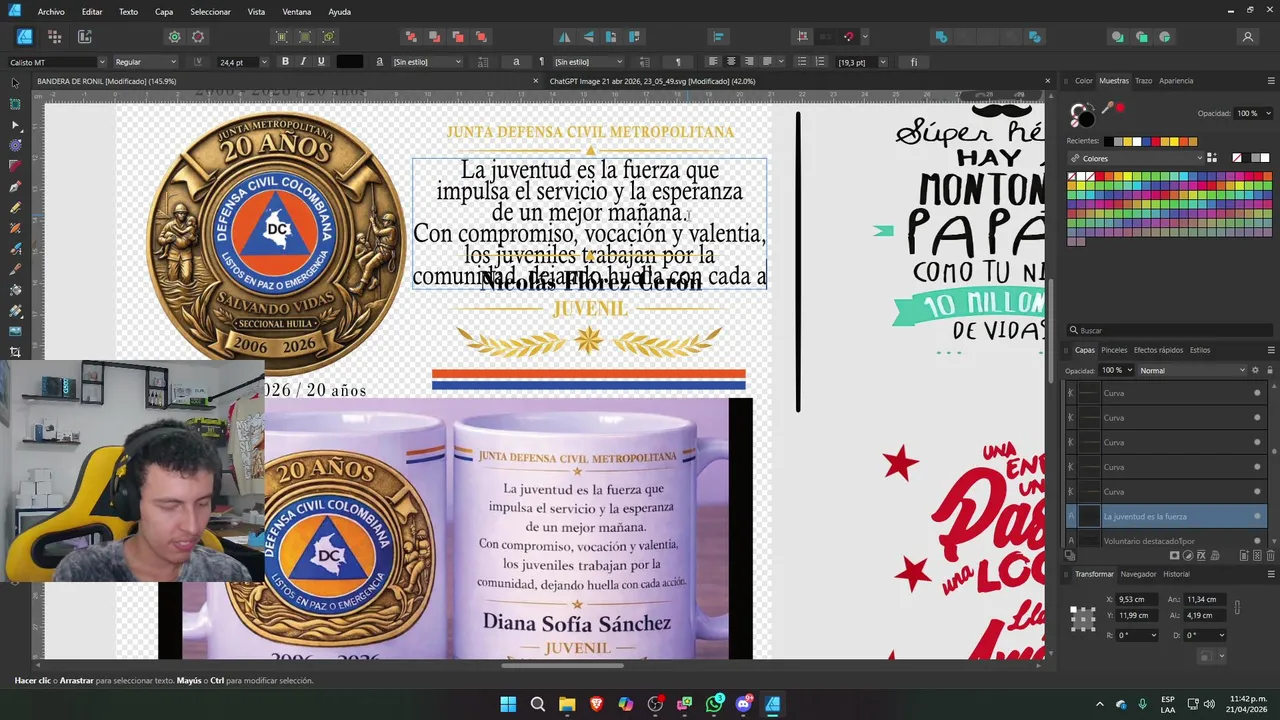This screenshot has height=720, width=1280.
Task: Switch to the Navegador tab
Action: (x=1138, y=574)
